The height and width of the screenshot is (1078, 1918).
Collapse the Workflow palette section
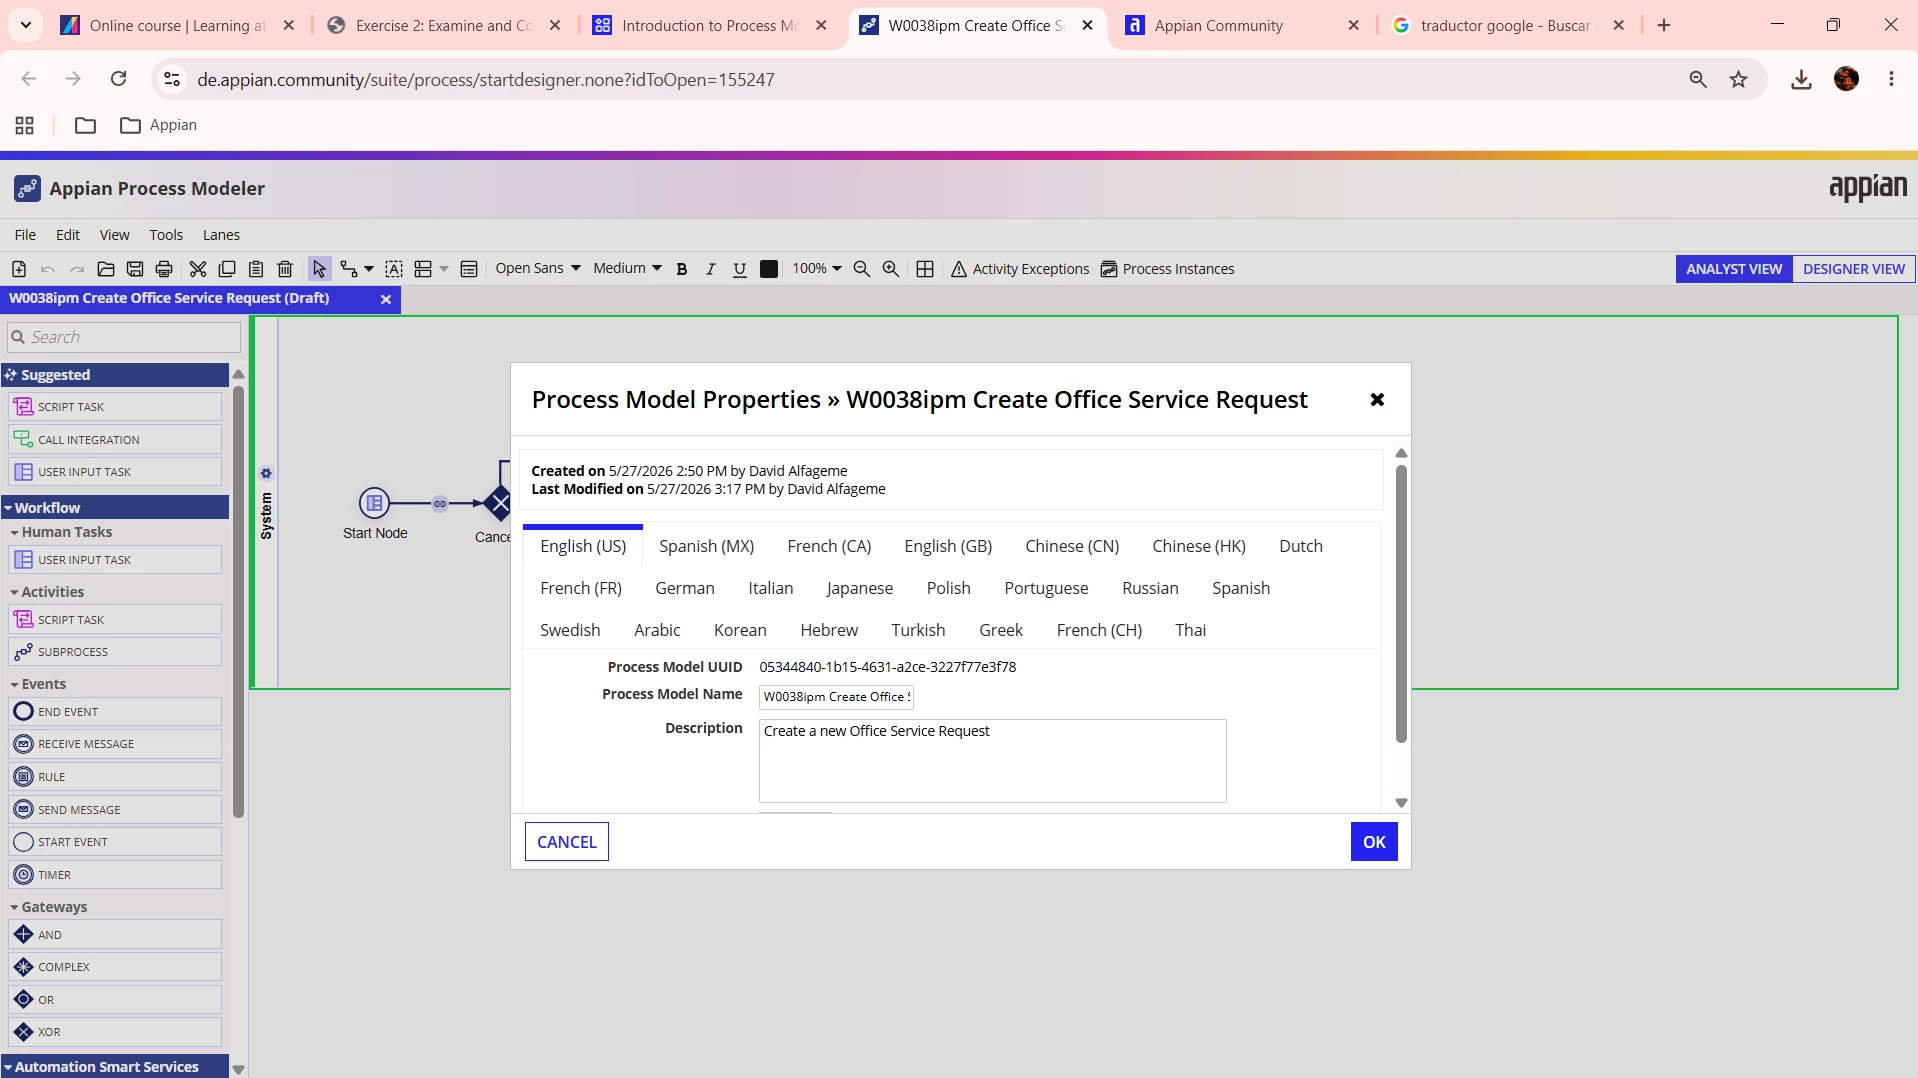point(115,508)
